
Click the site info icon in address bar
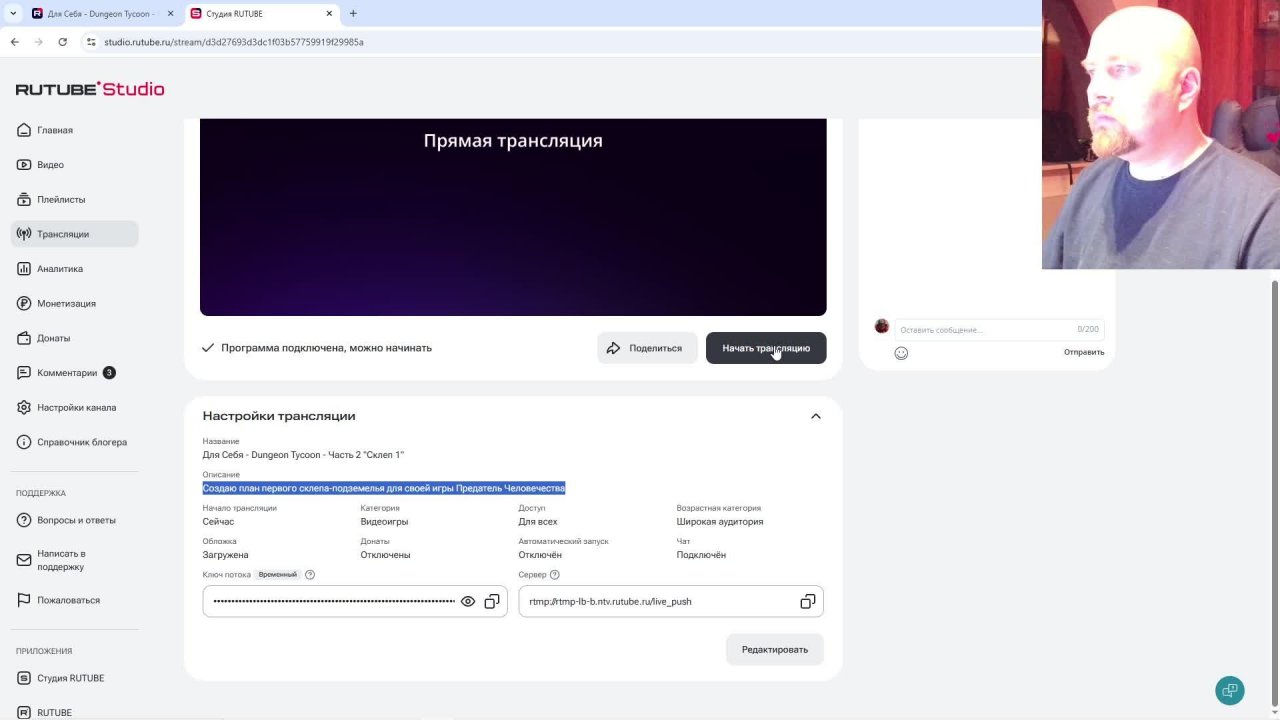pos(91,42)
